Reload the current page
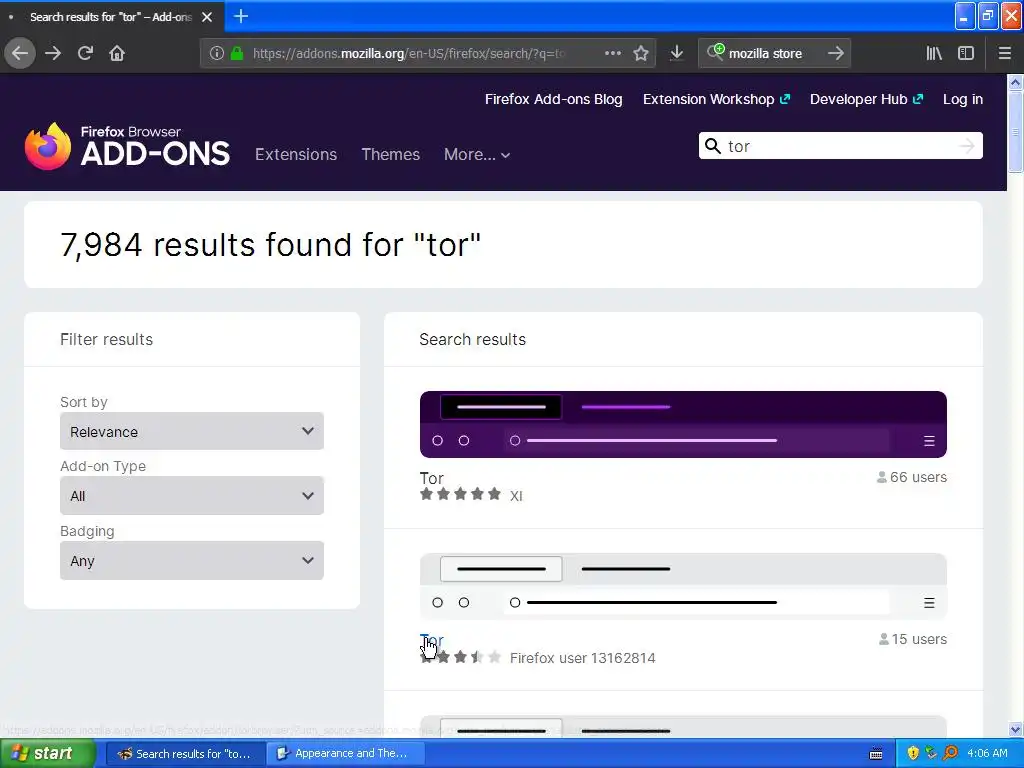This screenshot has width=1024, height=768. tap(85, 53)
